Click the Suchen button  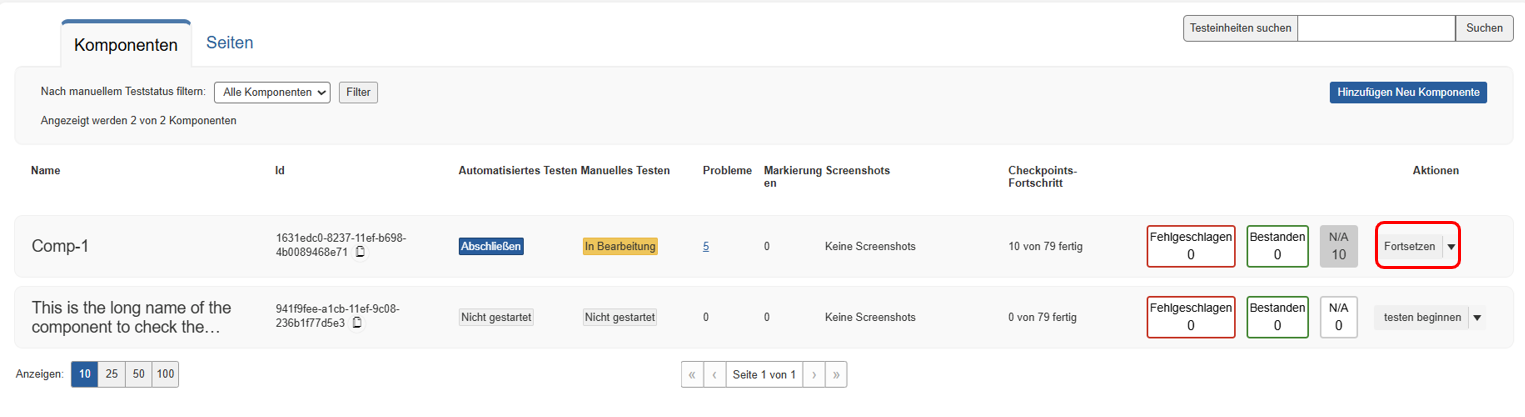coord(1484,29)
